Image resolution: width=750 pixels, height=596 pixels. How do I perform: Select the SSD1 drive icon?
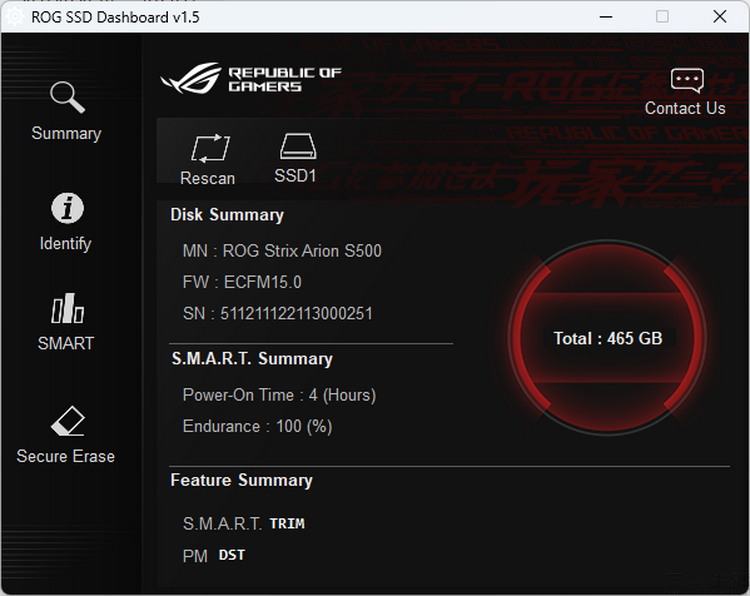(x=298, y=146)
